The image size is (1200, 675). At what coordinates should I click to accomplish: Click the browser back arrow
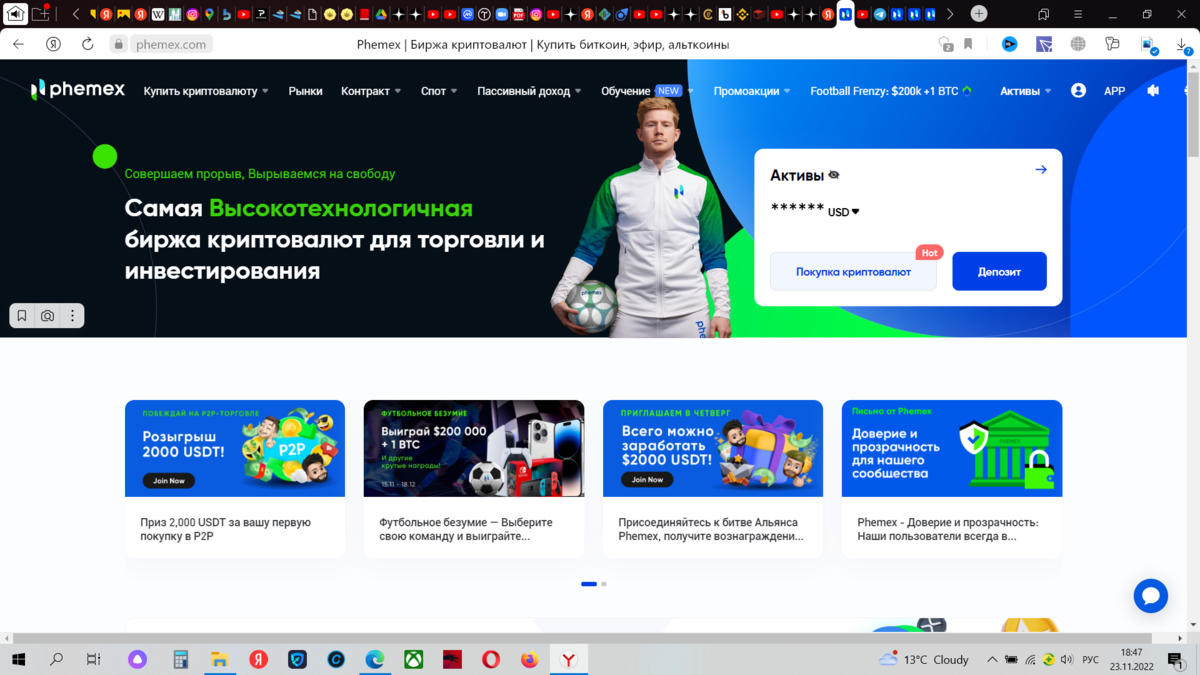tap(19, 44)
